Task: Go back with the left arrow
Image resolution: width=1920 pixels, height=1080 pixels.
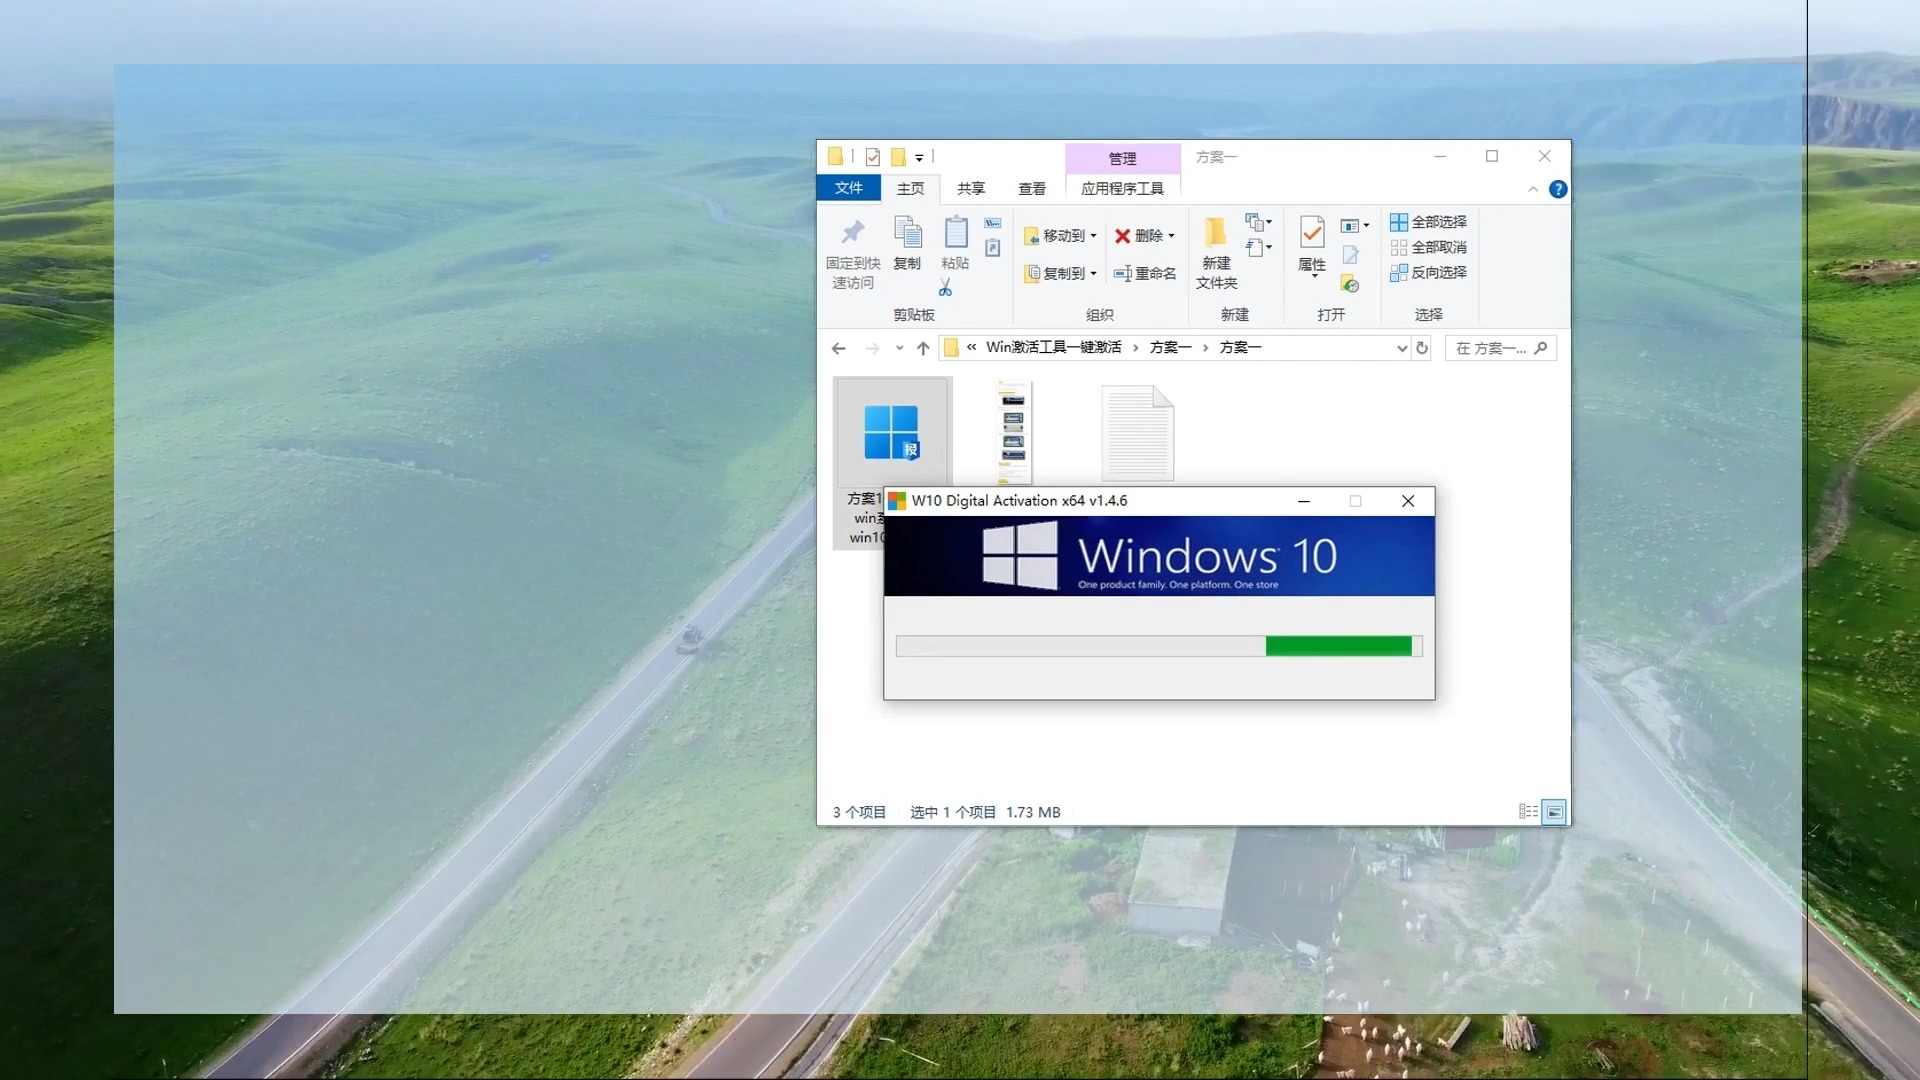Action: [x=838, y=348]
